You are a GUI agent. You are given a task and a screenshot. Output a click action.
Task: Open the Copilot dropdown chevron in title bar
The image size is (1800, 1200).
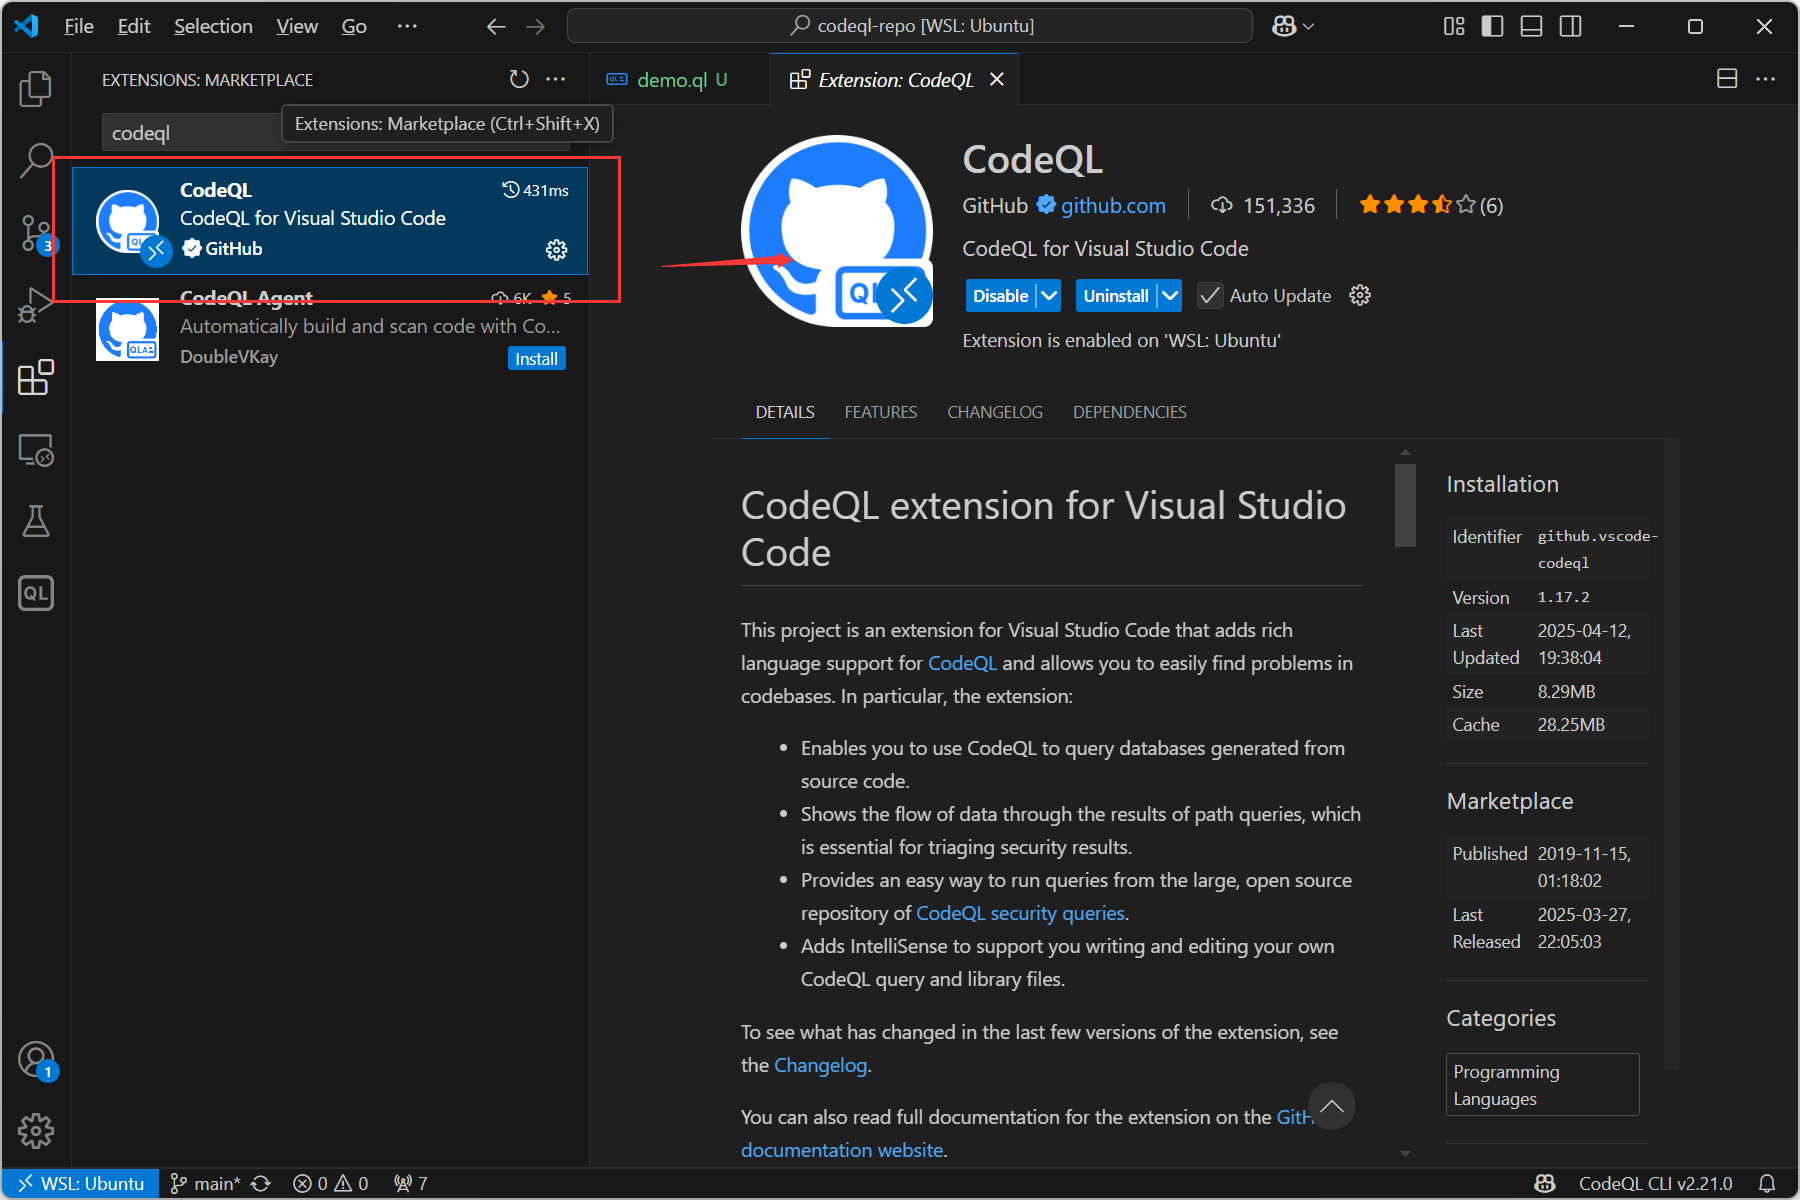(1309, 27)
